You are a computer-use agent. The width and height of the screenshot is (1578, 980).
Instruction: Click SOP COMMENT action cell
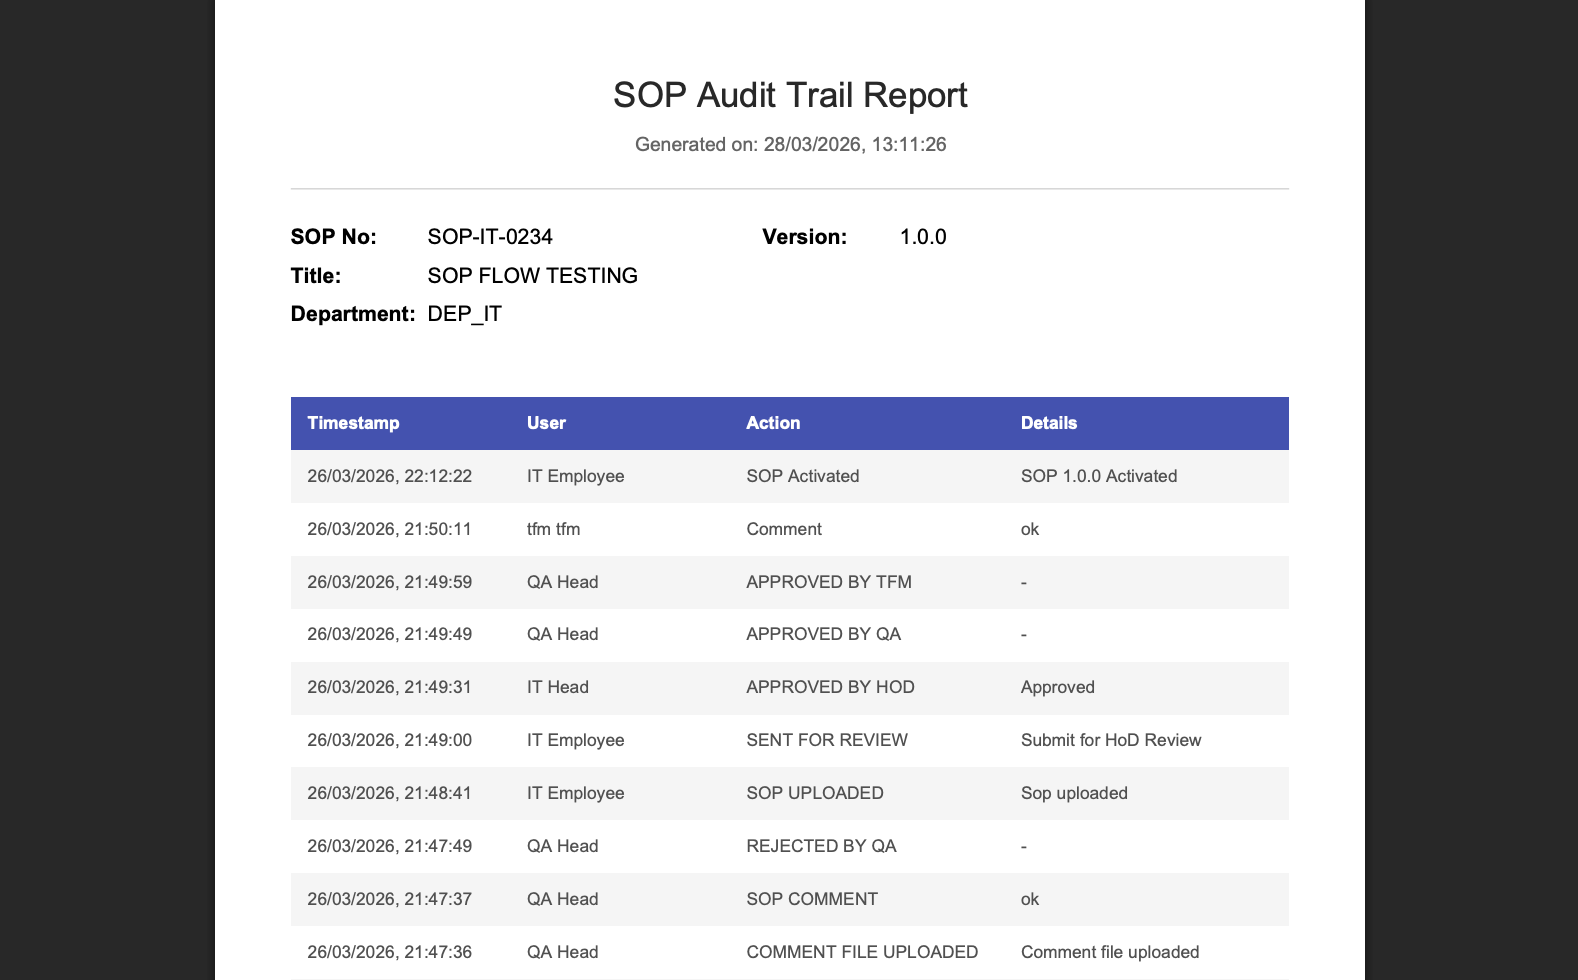coord(812,899)
